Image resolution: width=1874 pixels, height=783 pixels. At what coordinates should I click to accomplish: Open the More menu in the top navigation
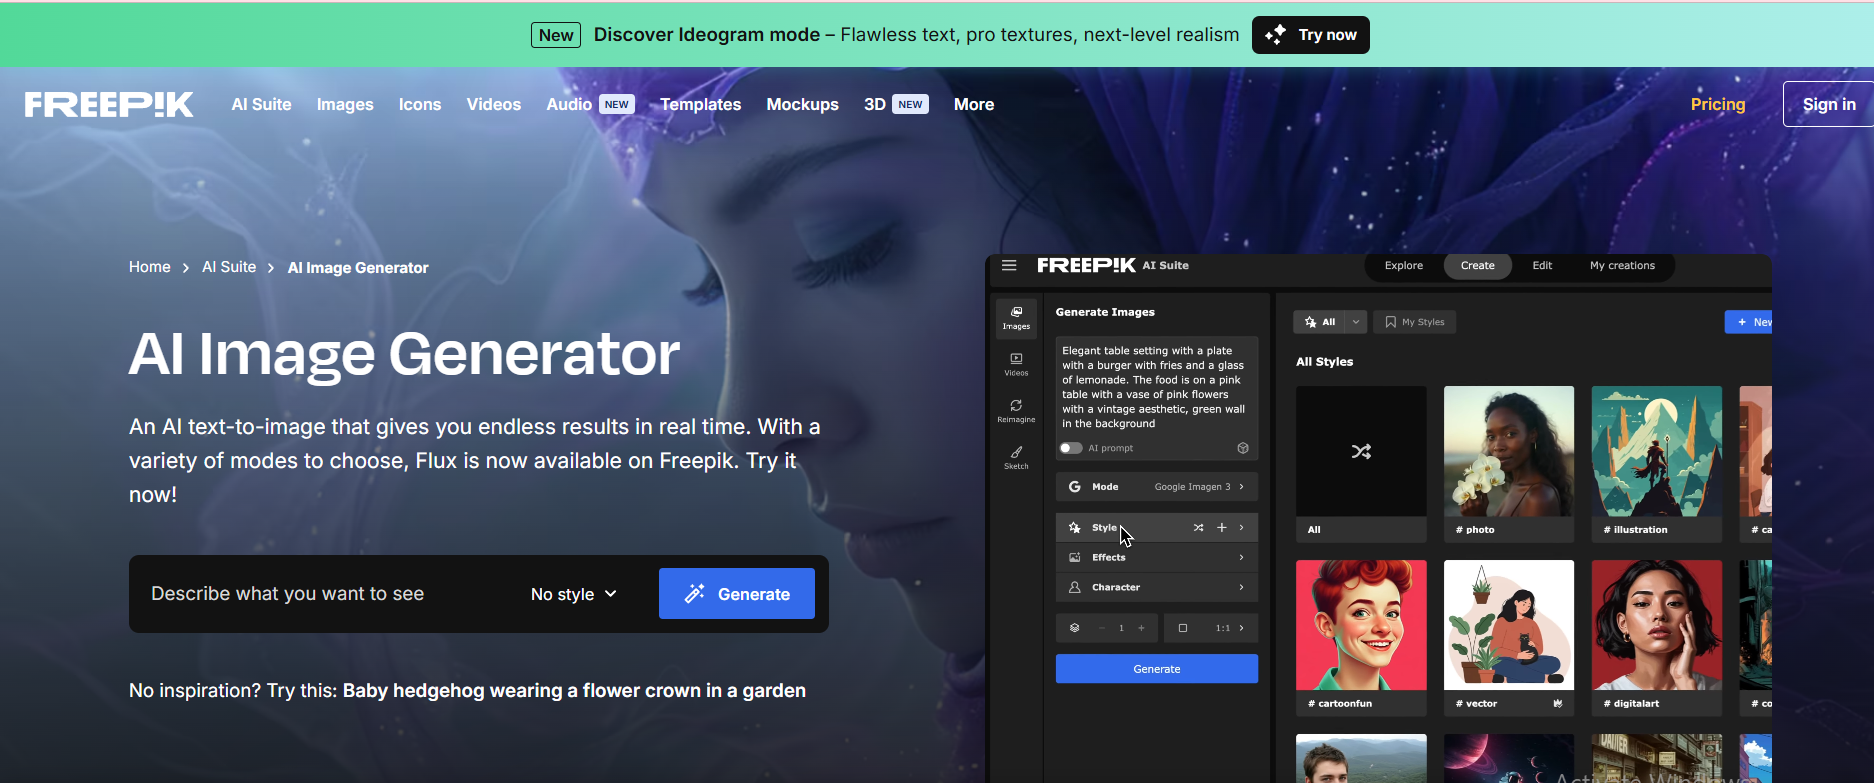coord(974,104)
